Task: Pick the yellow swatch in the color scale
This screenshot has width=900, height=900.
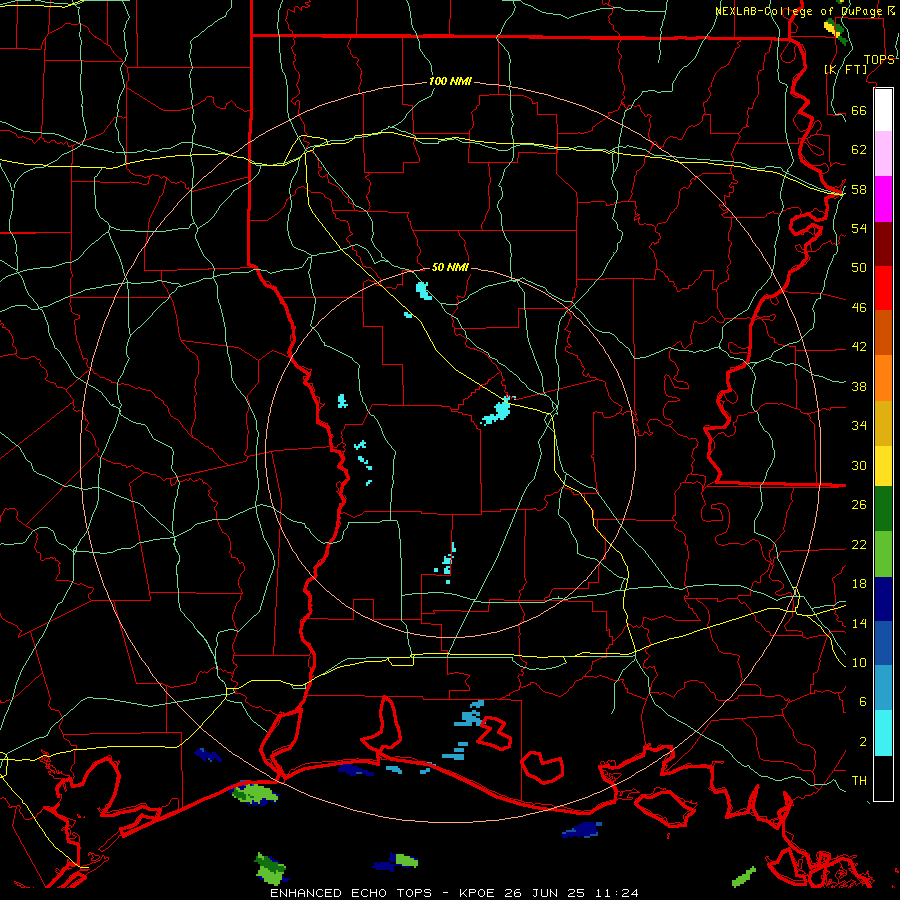Action: (x=883, y=466)
